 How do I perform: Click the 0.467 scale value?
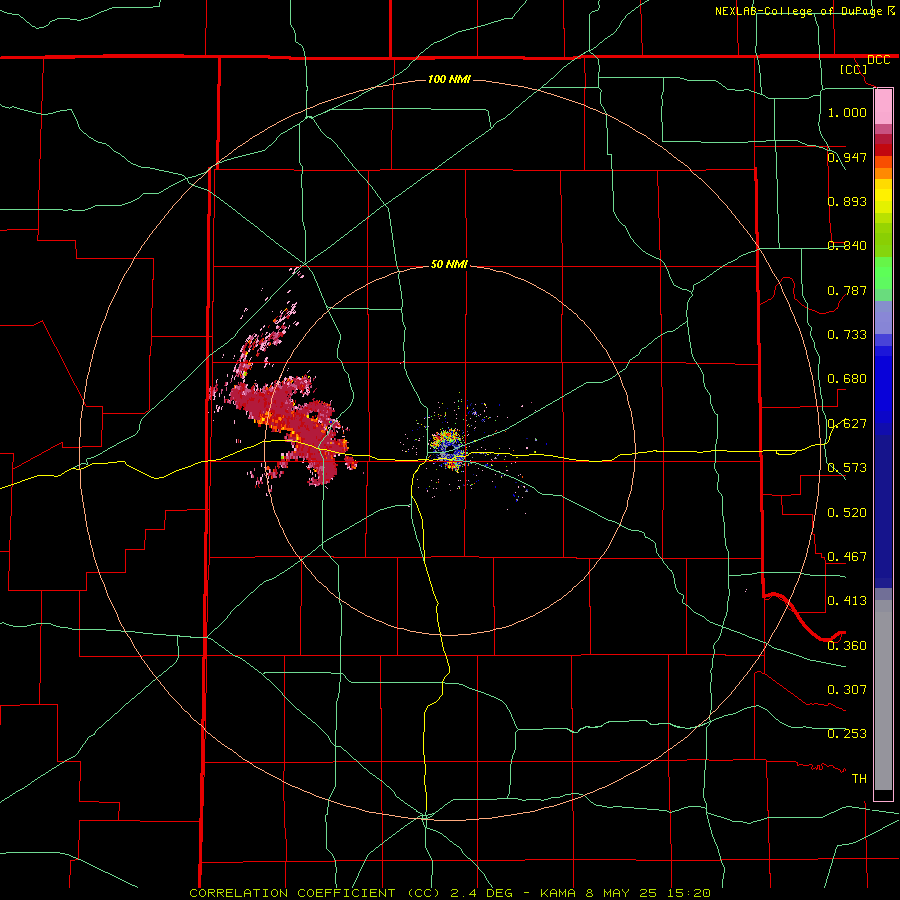coord(847,556)
